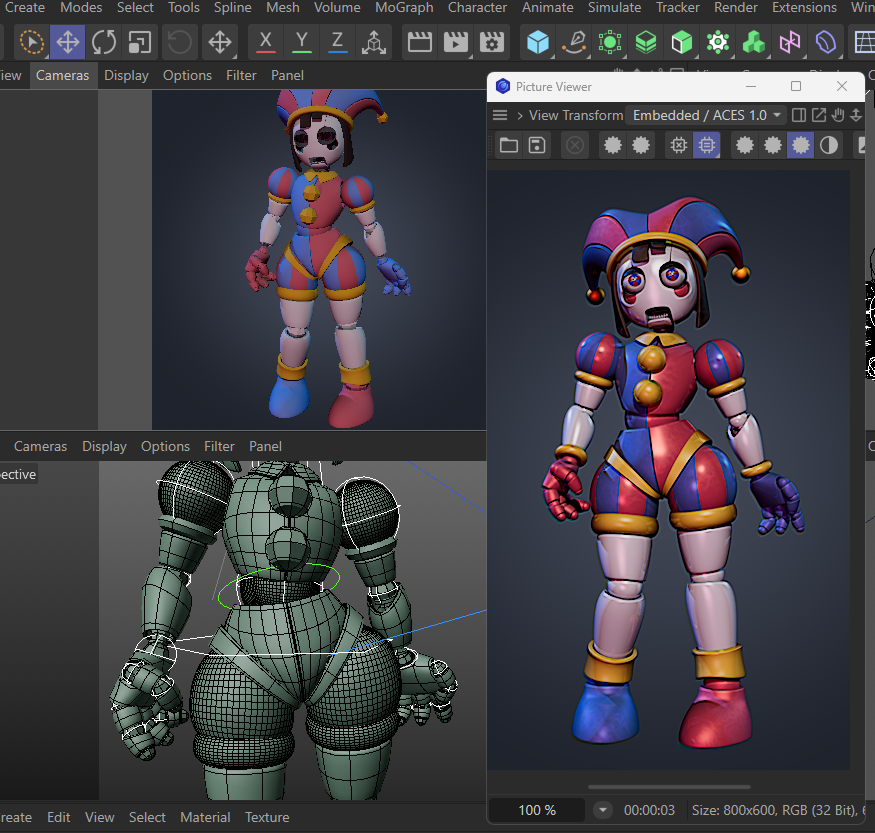Open top viewport Display menu
Screen dimensions: 875x833
tap(126, 75)
